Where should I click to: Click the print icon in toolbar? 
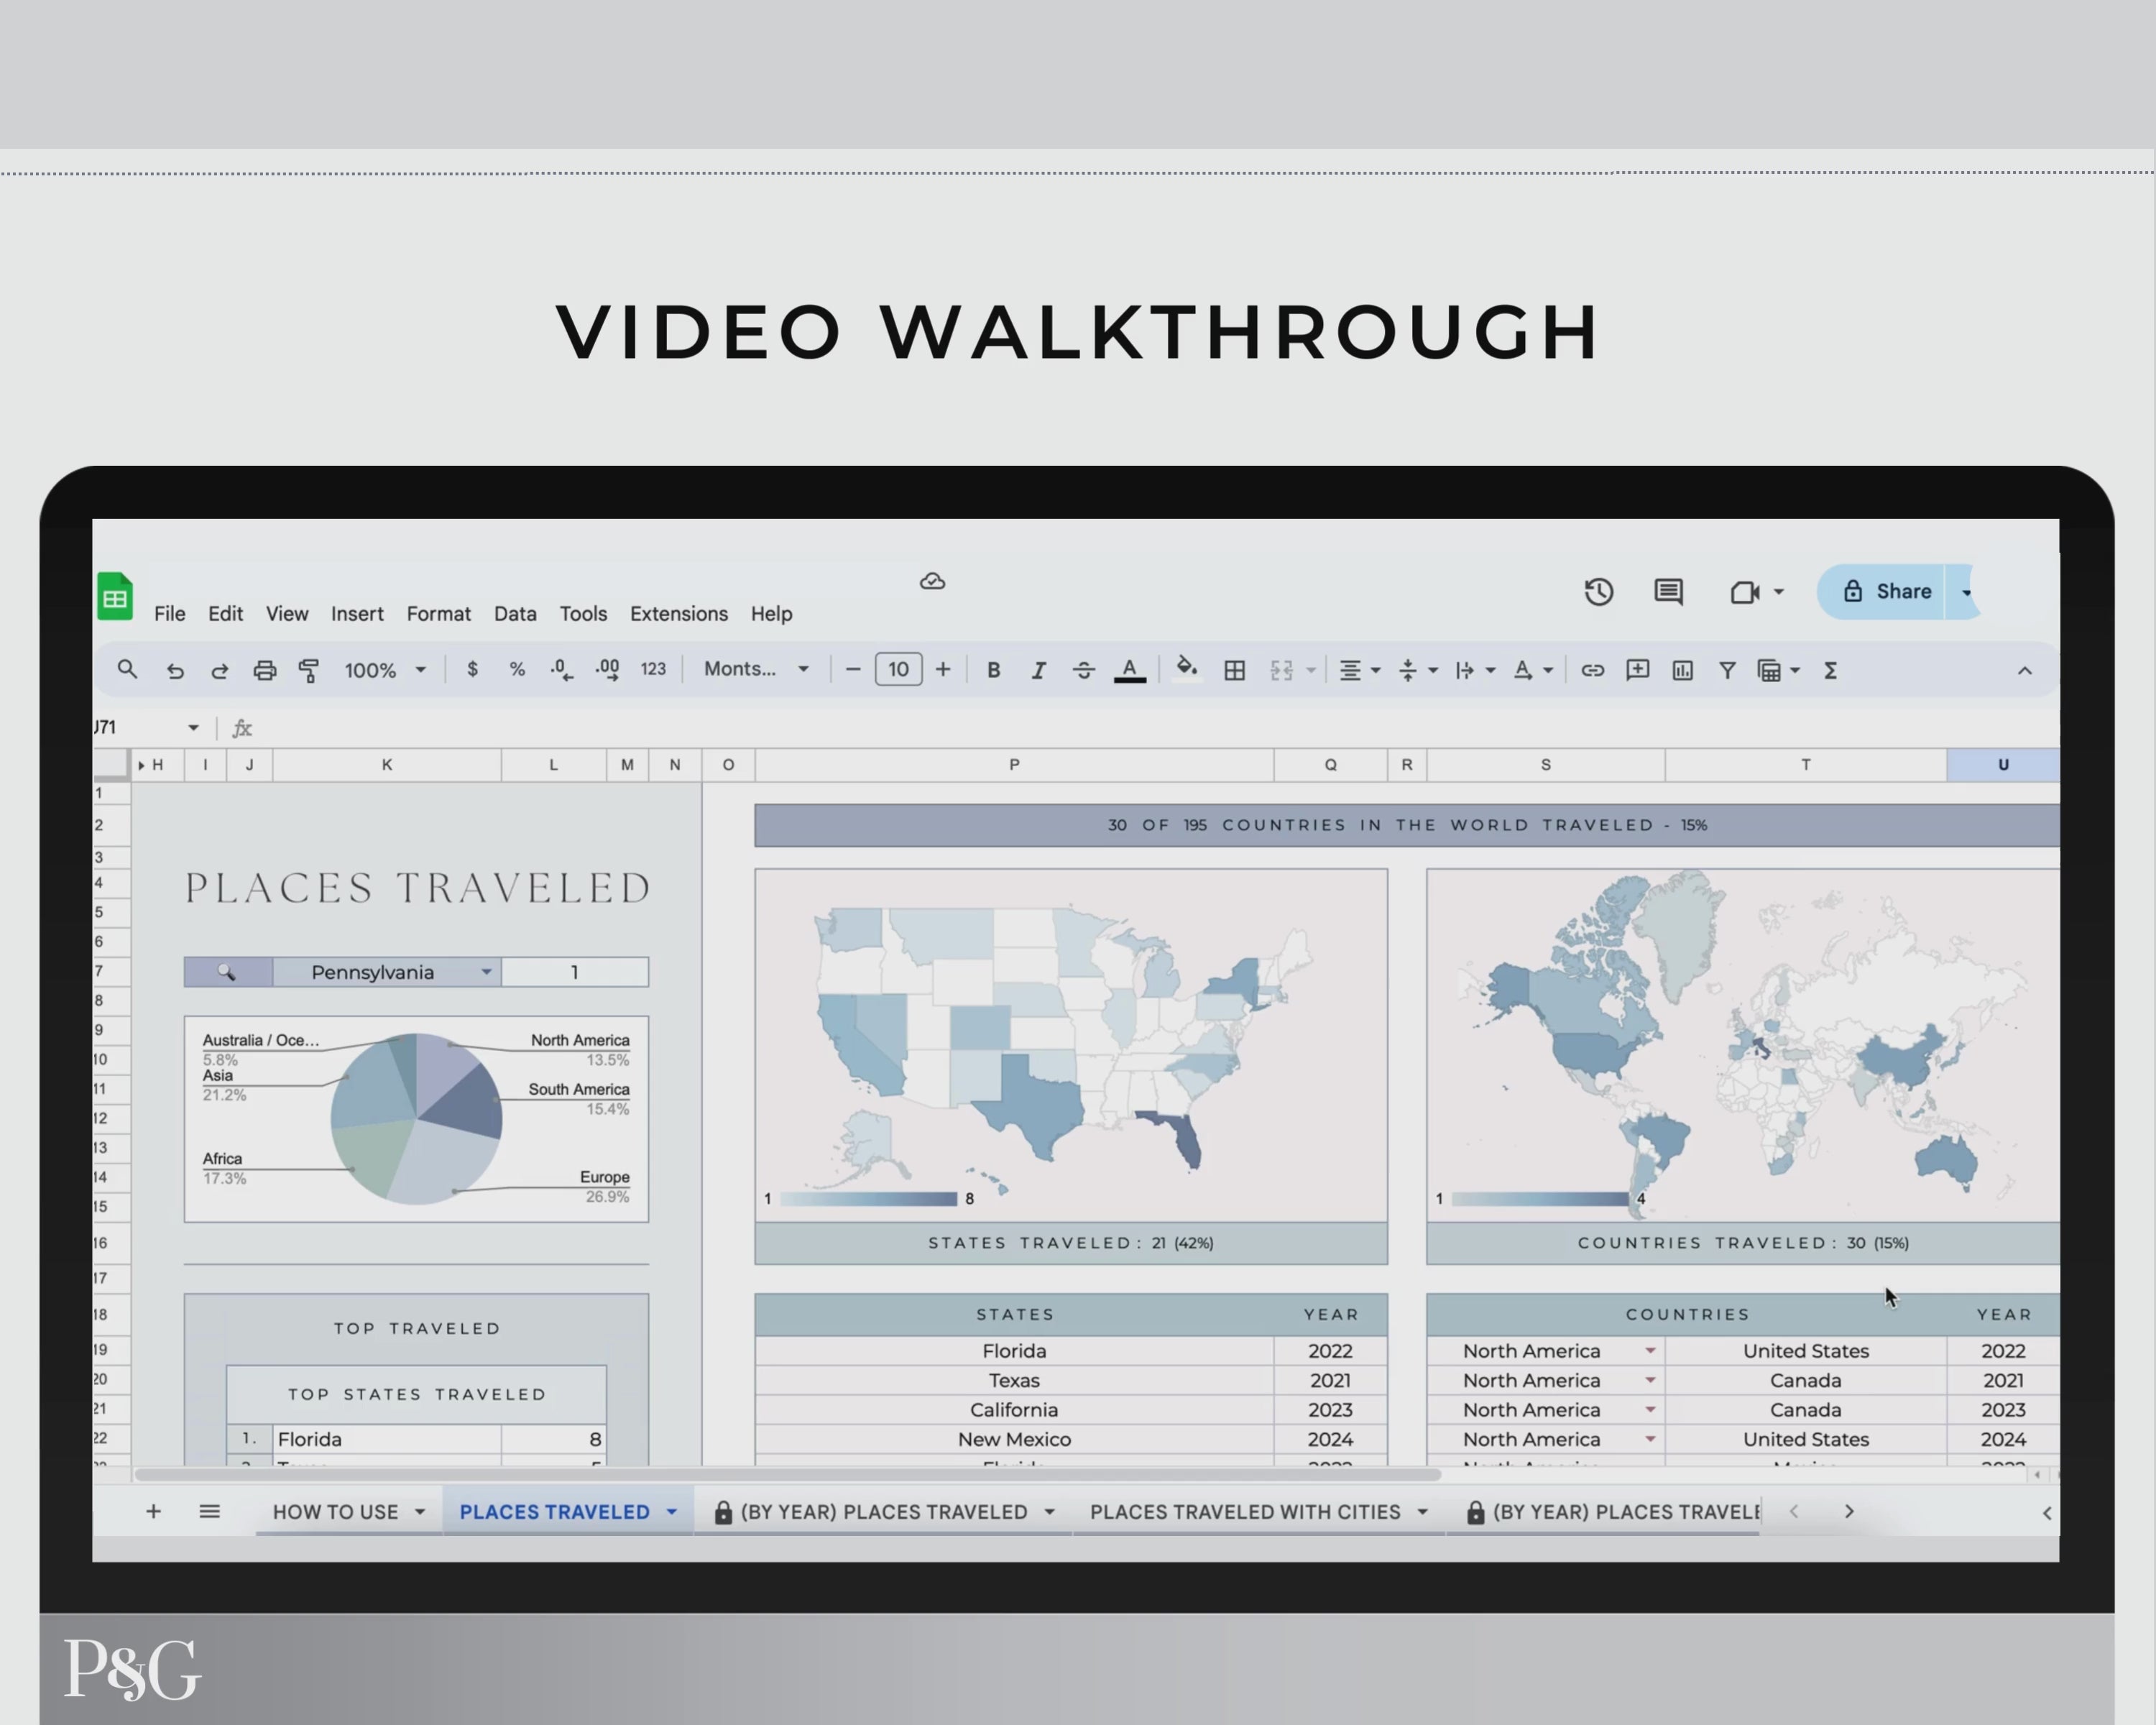(x=264, y=670)
